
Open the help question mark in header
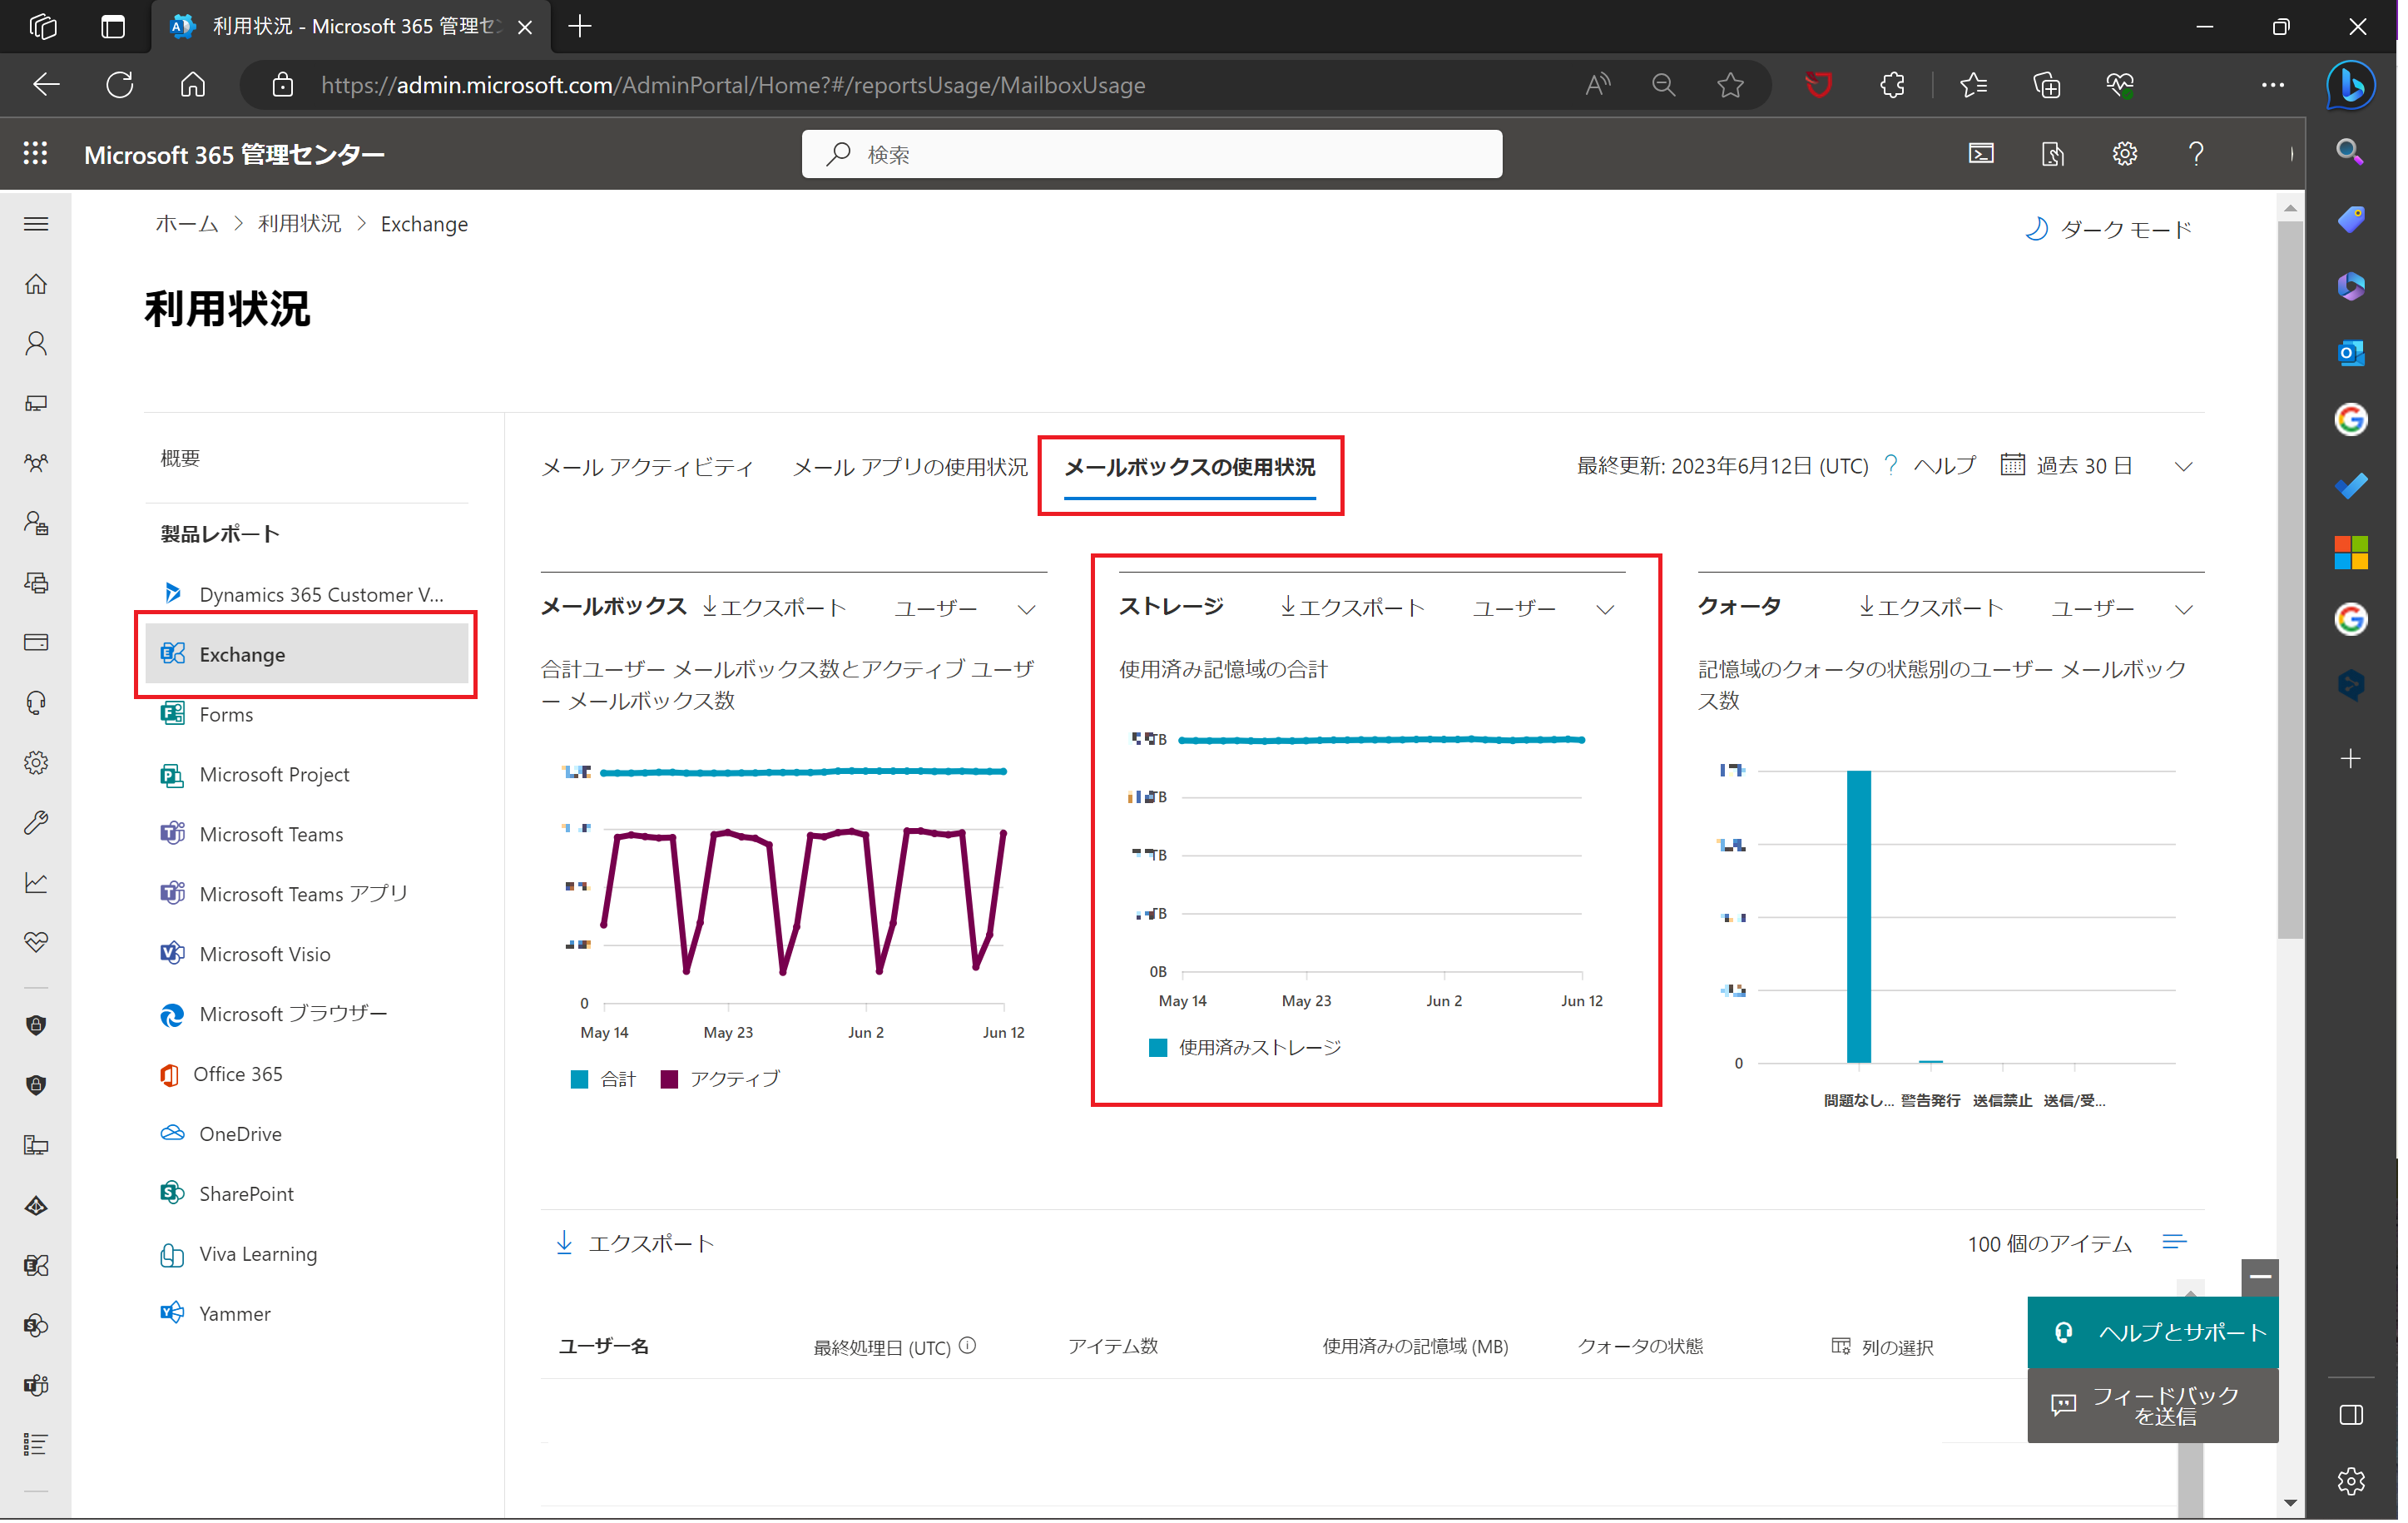point(2196,154)
